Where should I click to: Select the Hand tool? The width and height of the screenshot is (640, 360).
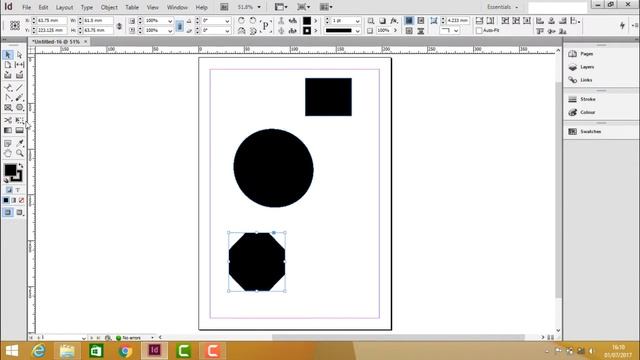8,153
